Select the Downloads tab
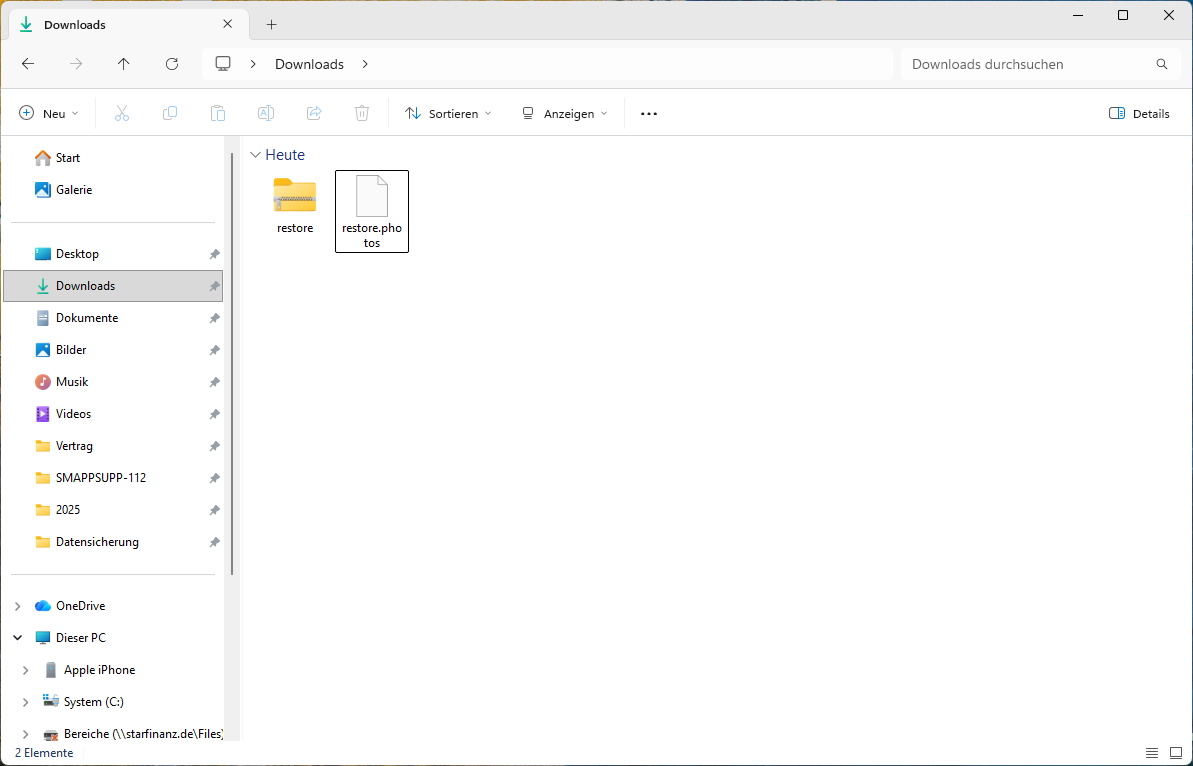This screenshot has width=1193, height=766. click(x=128, y=24)
